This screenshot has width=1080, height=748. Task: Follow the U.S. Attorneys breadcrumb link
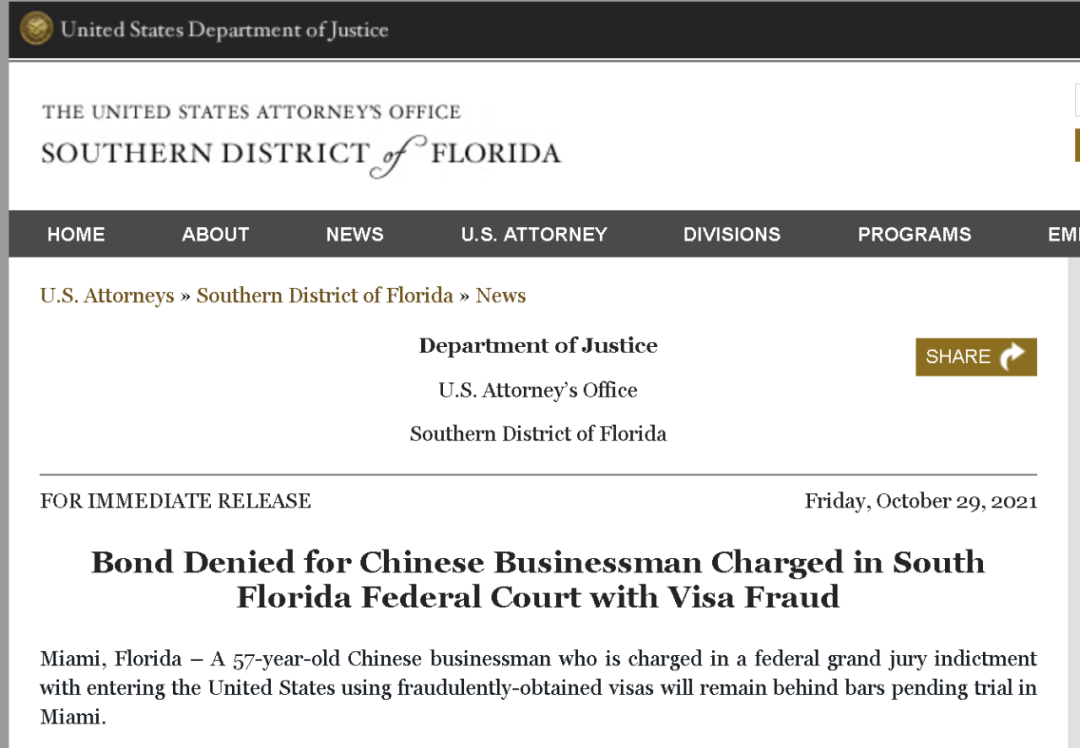click(107, 296)
